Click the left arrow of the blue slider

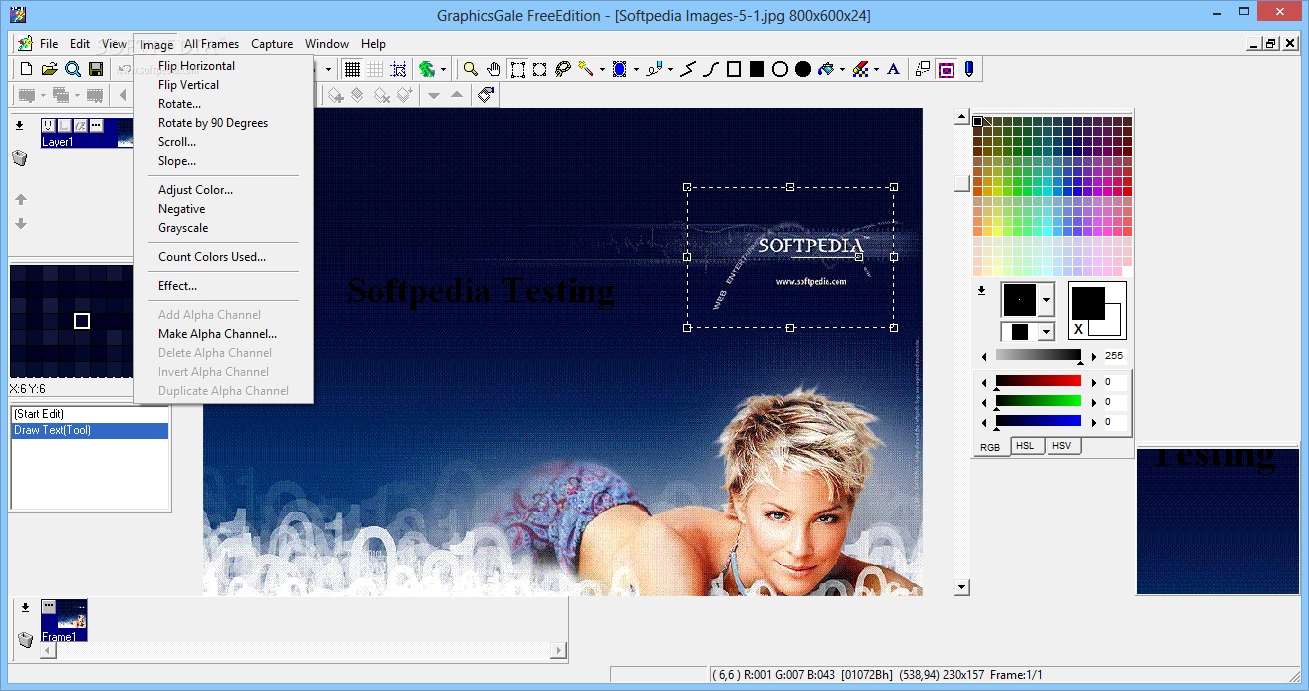(984, 422)
